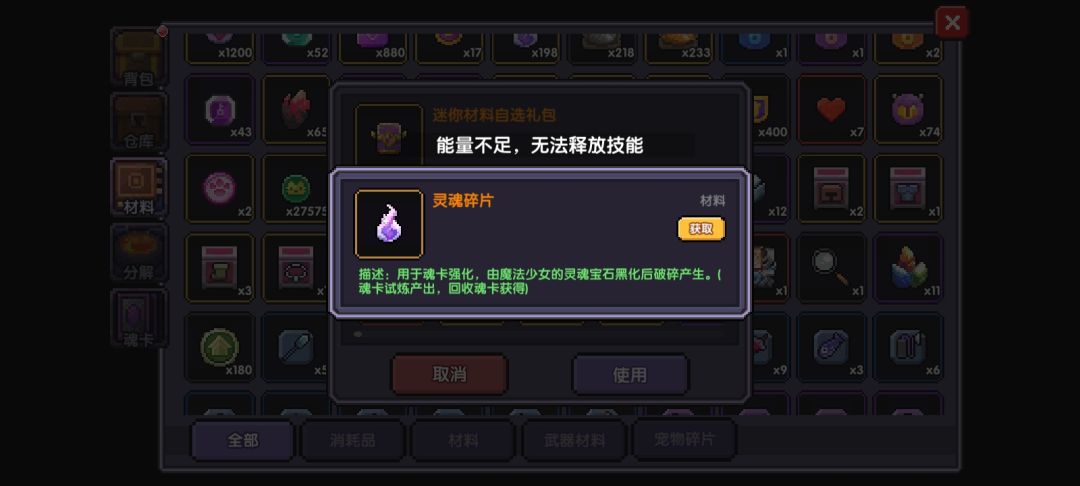Open the 背包 sidebar tab

pos(138,59)
